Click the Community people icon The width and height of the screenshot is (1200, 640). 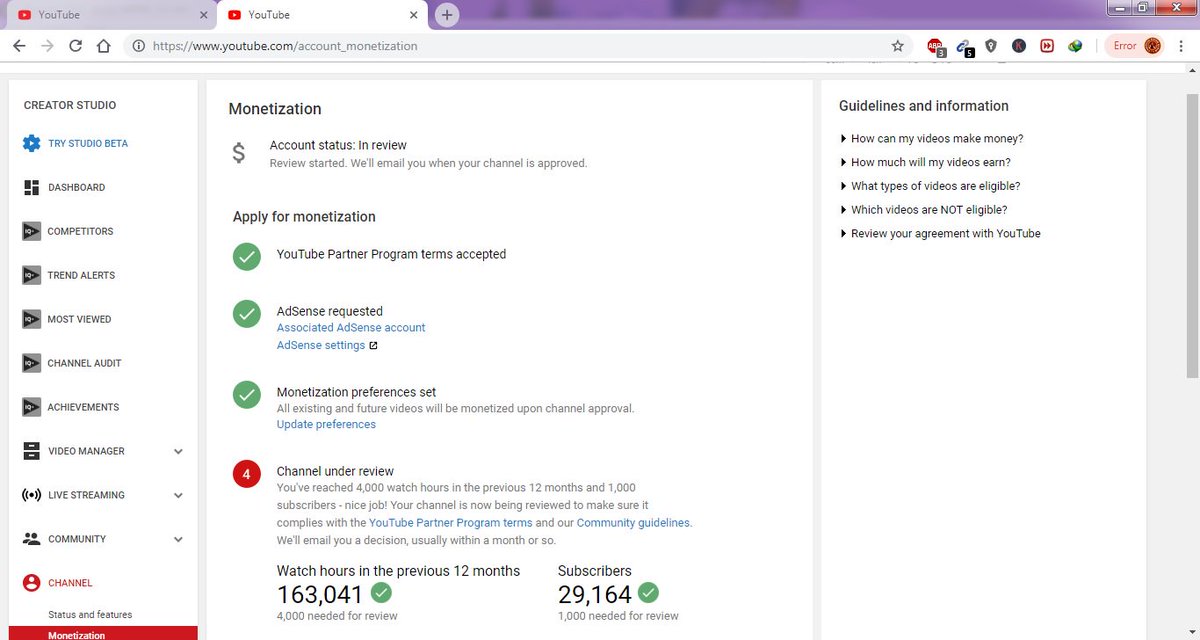coord(31,539)
